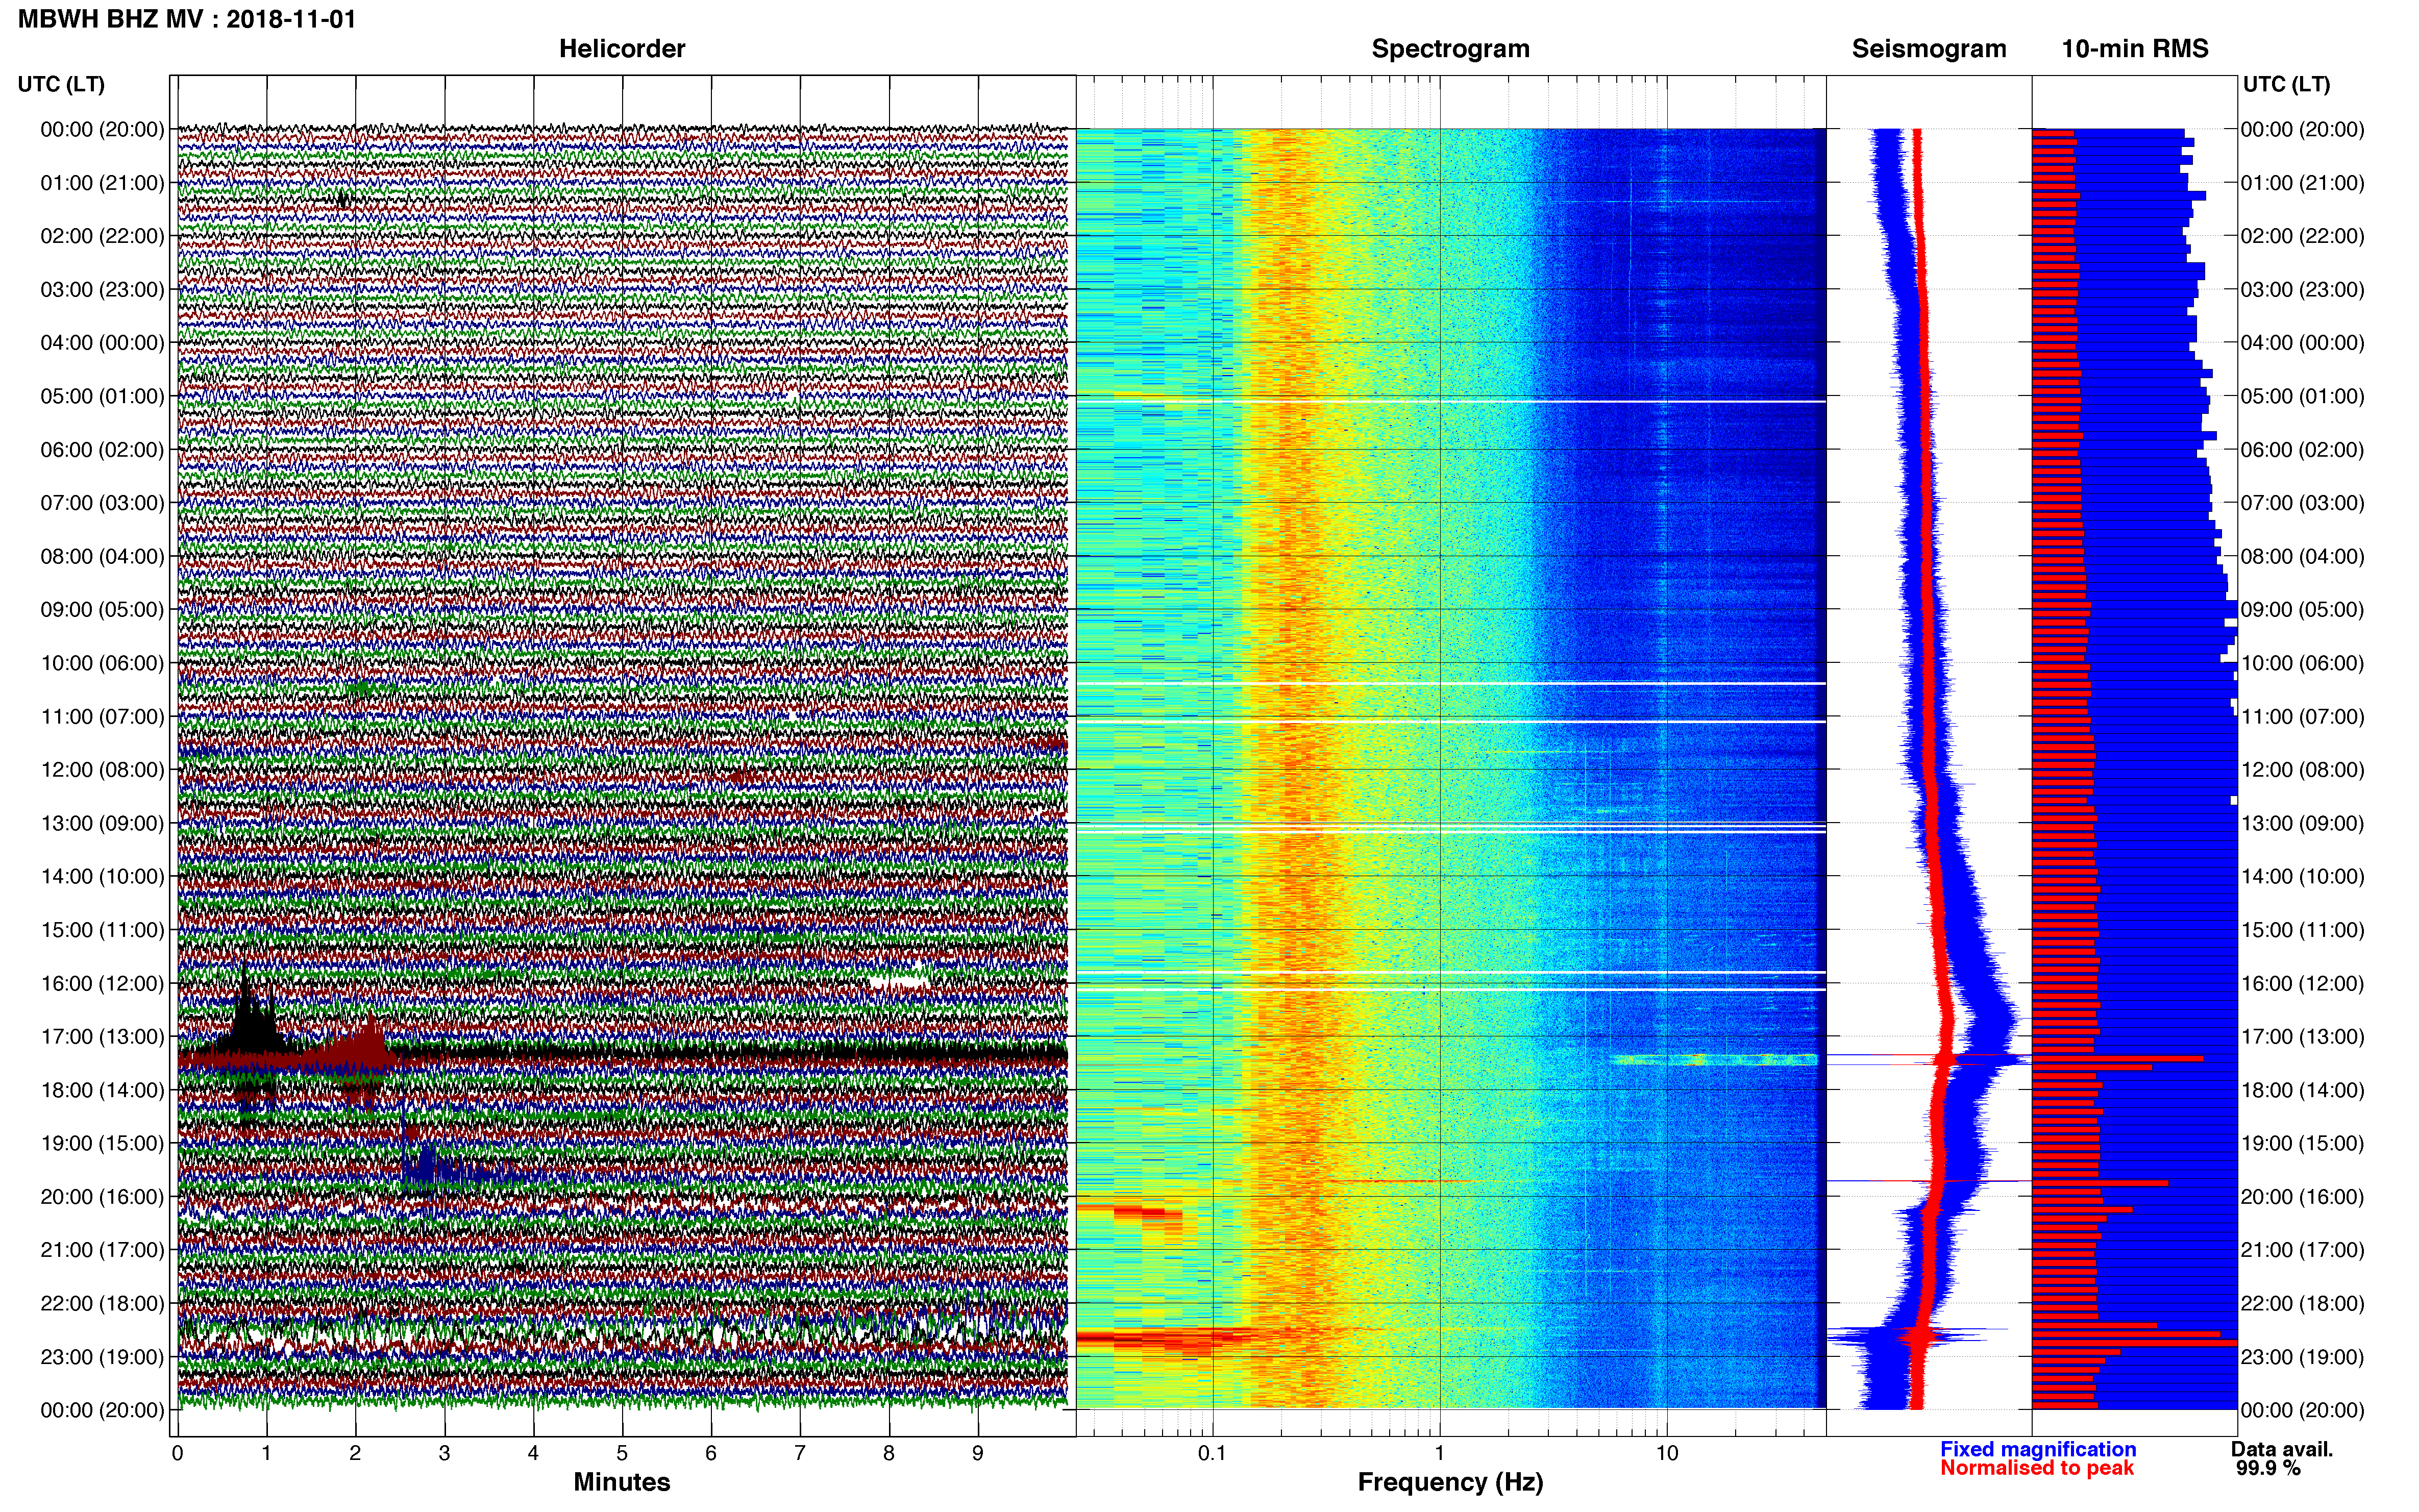Viewport: 2419px width, 1512px height.
Task: Click the left axis label '23:00 (19:00)'
Action: point(102,1357)
